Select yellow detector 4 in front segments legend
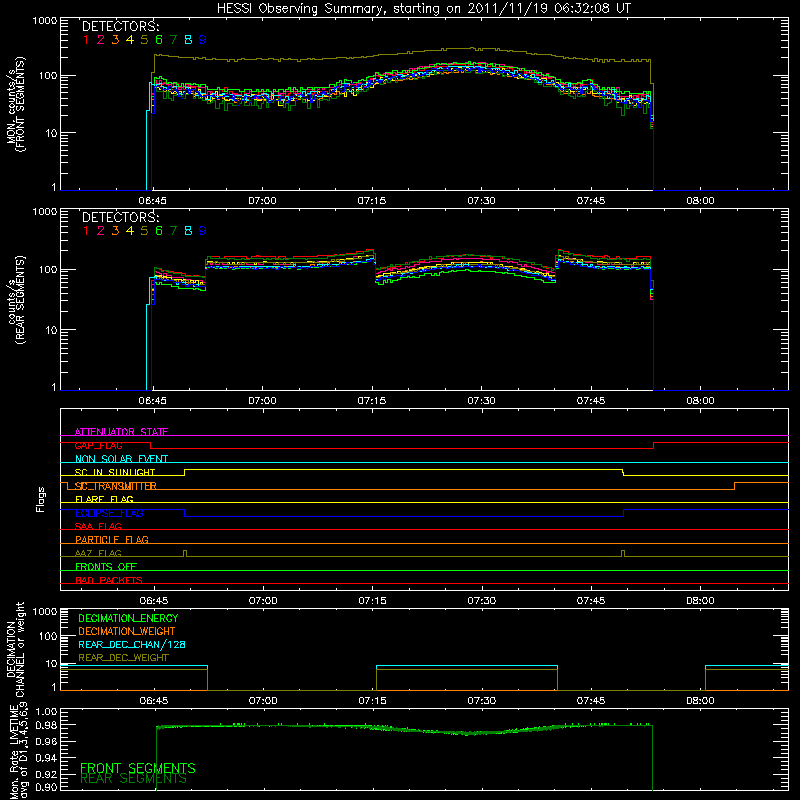 pos(130,40)
